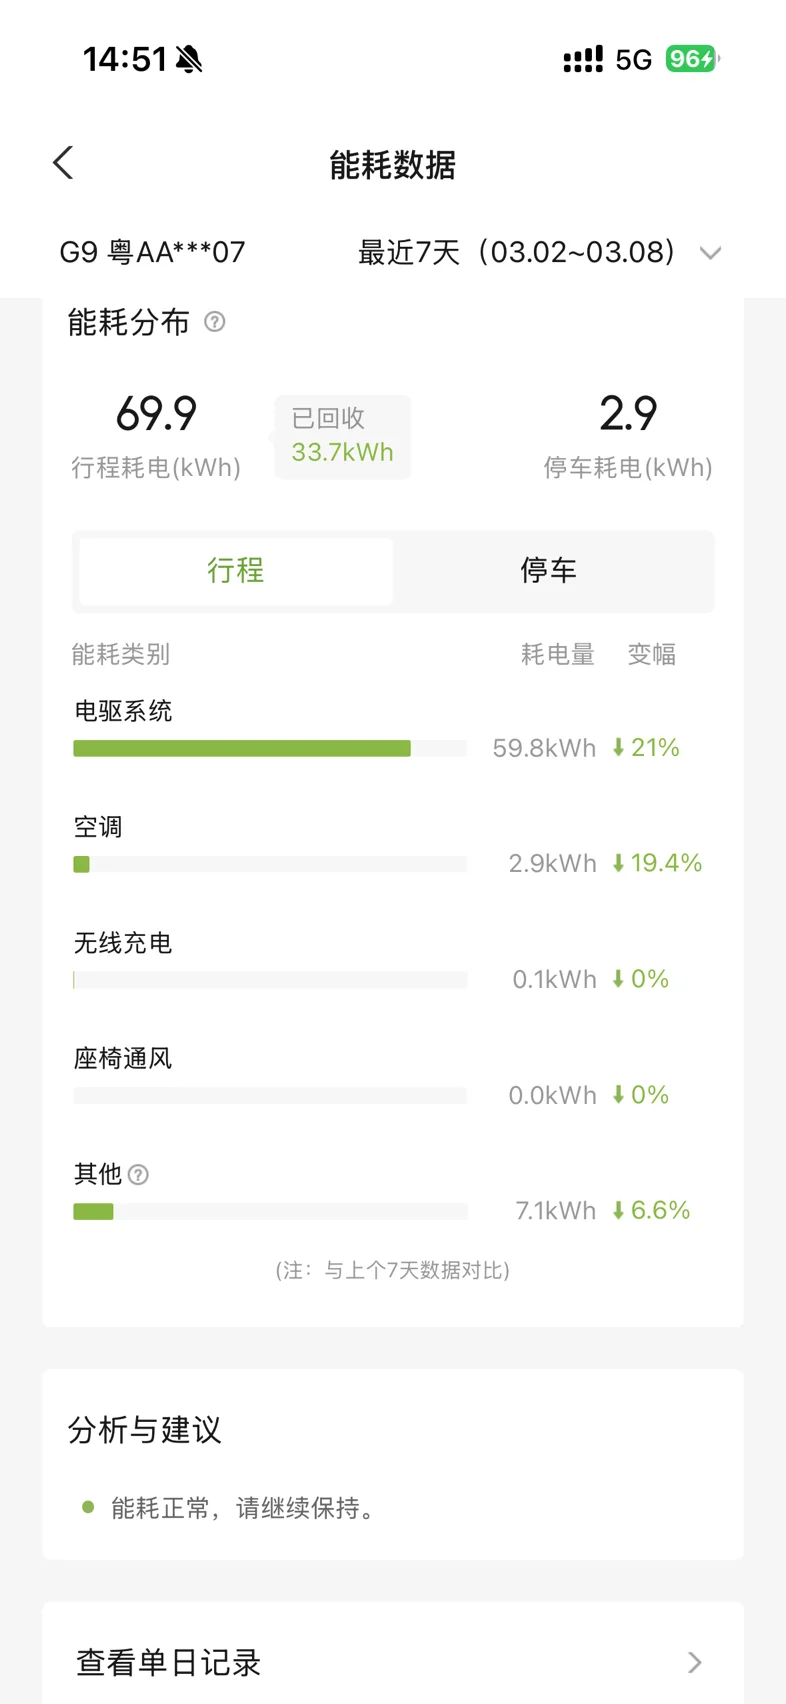This screenshot has height=1704, width=786.
Task: Switch to the 行程 tab
Action: pos(236,571)
